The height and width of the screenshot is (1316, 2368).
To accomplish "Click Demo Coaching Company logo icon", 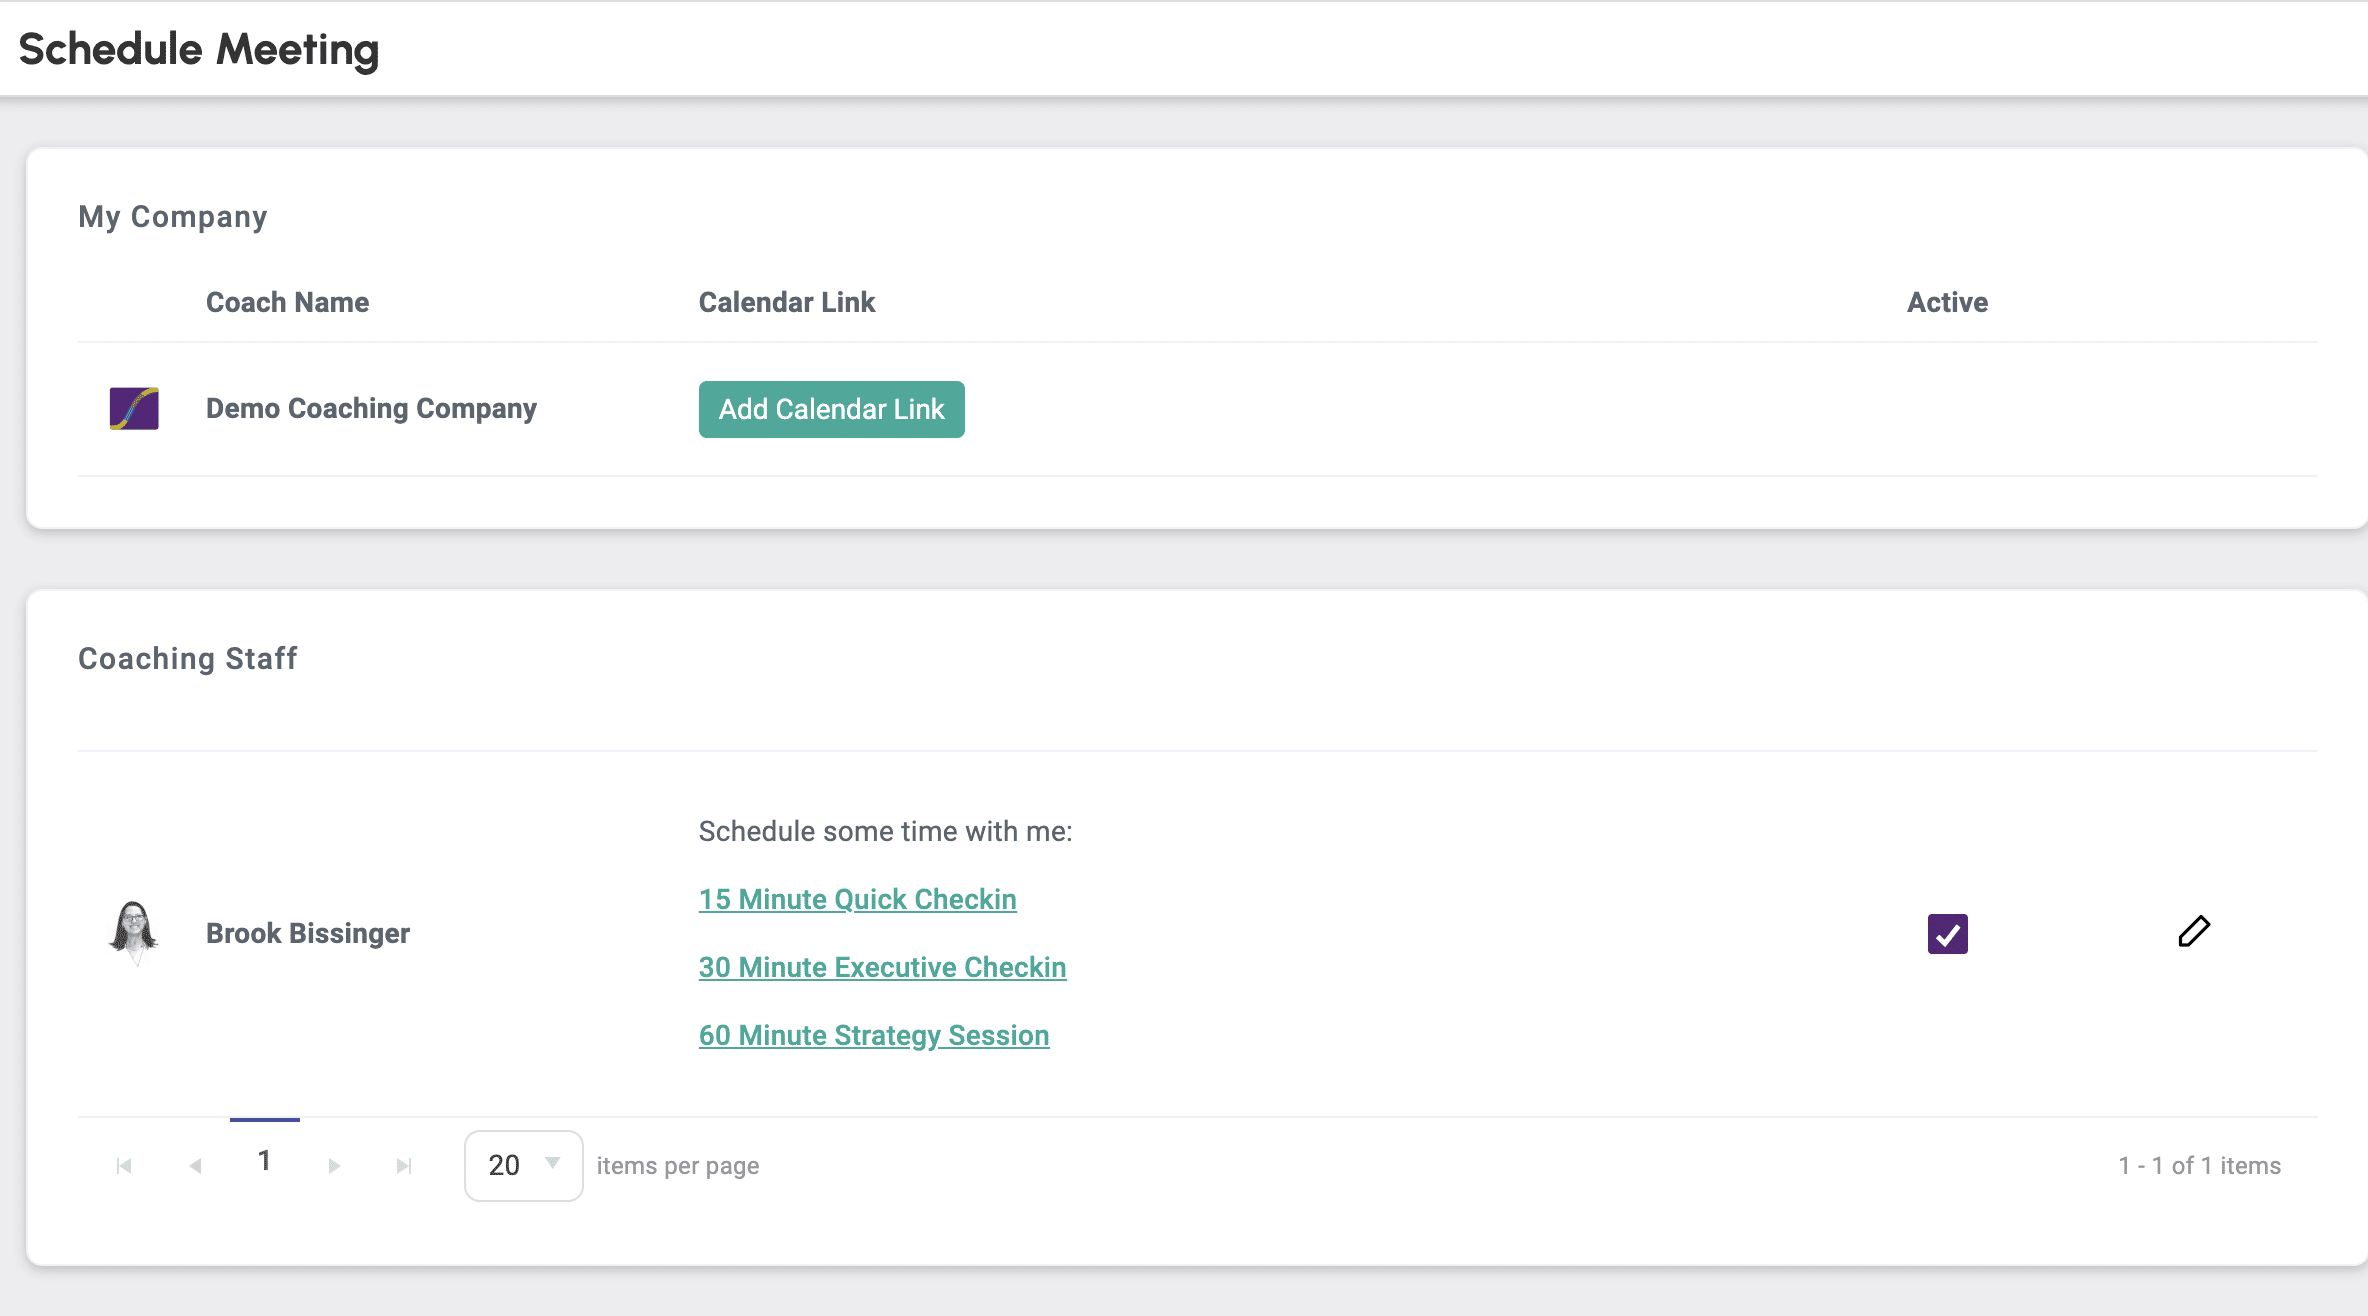I will [134, 409].
